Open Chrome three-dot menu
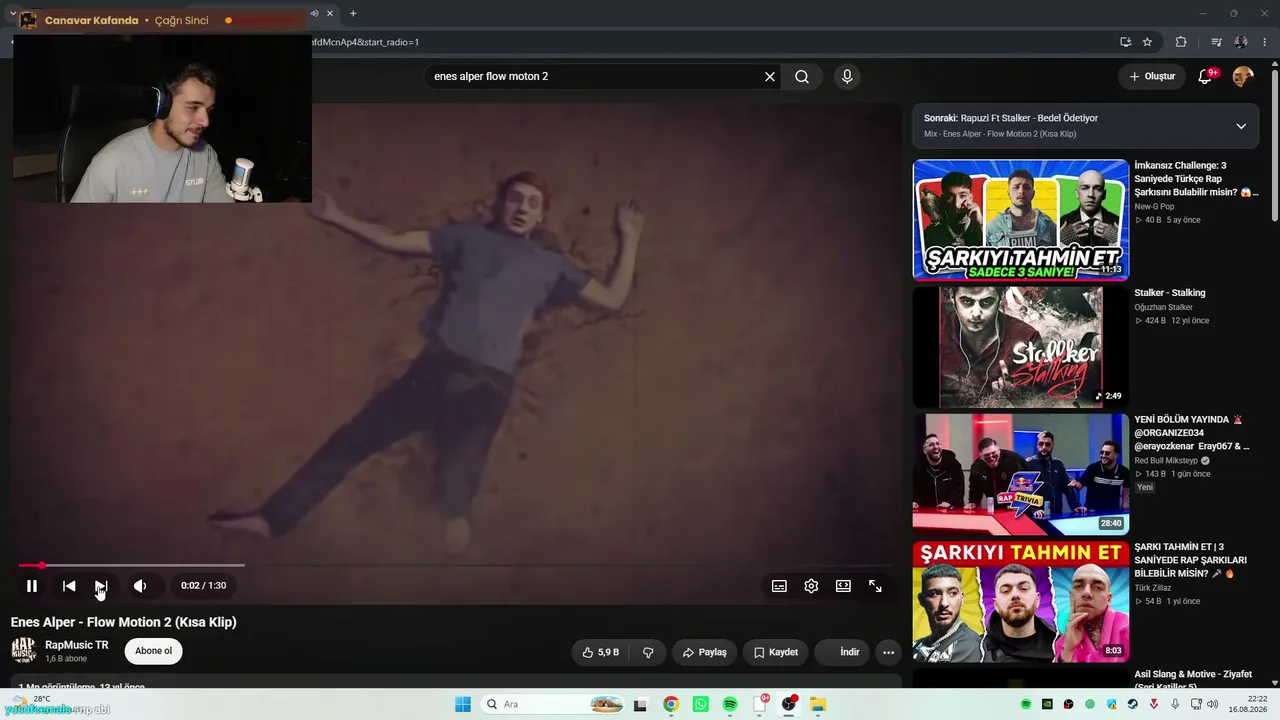This screenshot has width=1280, height=720. click(1265, 42)
